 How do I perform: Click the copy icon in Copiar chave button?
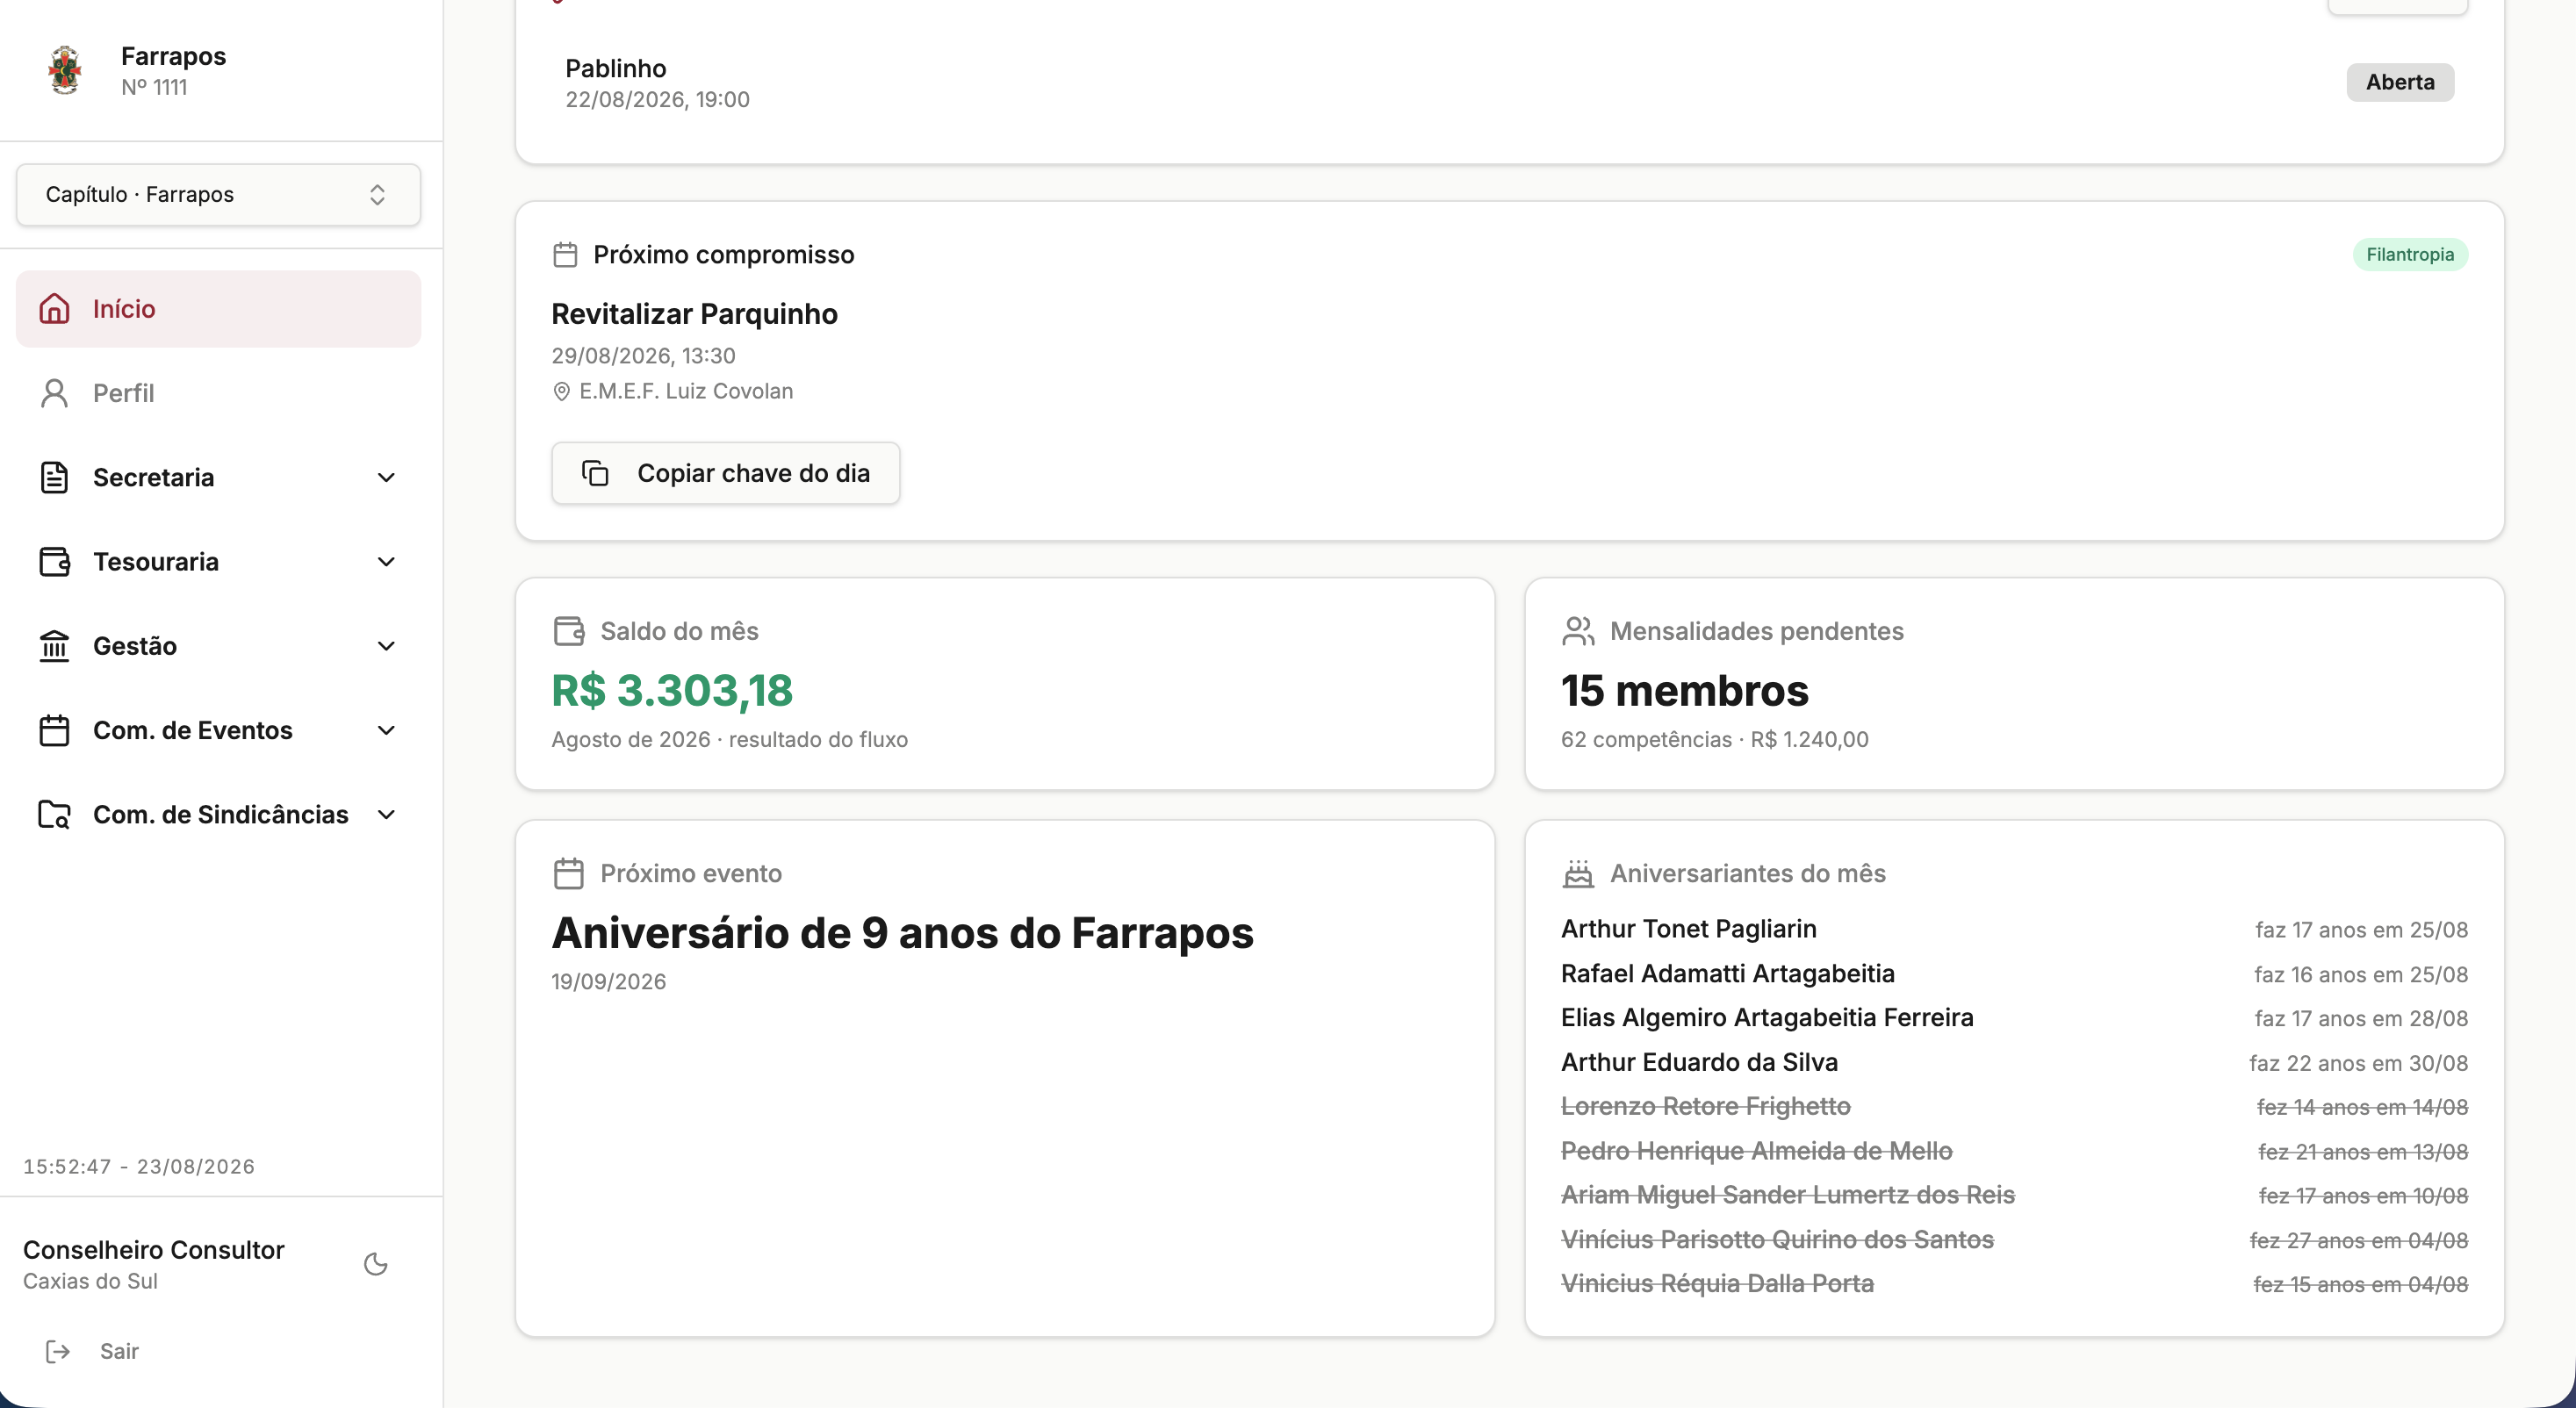[595, 473]
